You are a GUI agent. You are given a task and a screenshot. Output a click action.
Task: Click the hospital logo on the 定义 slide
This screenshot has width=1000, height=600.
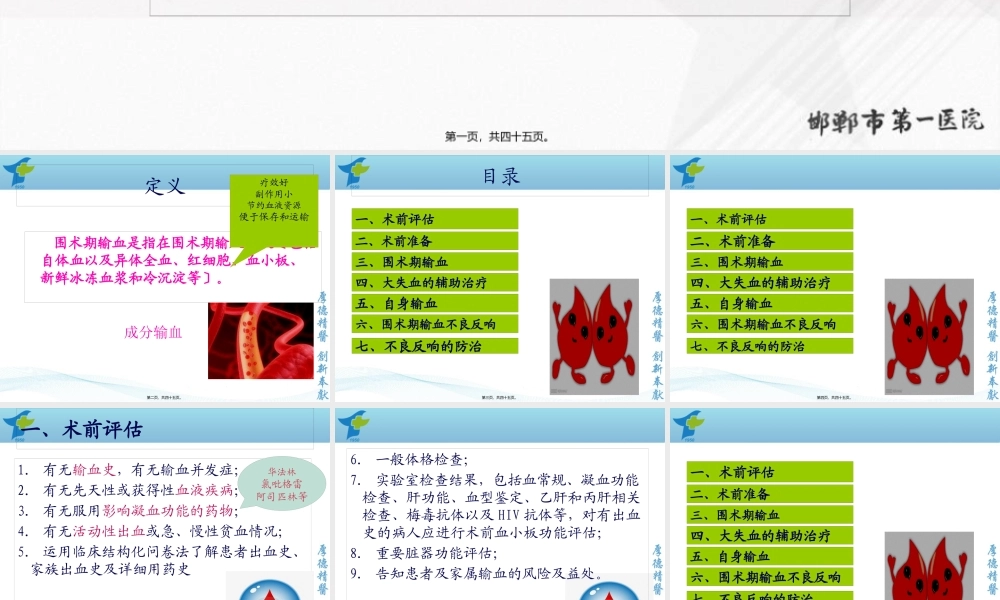[20, 170]
